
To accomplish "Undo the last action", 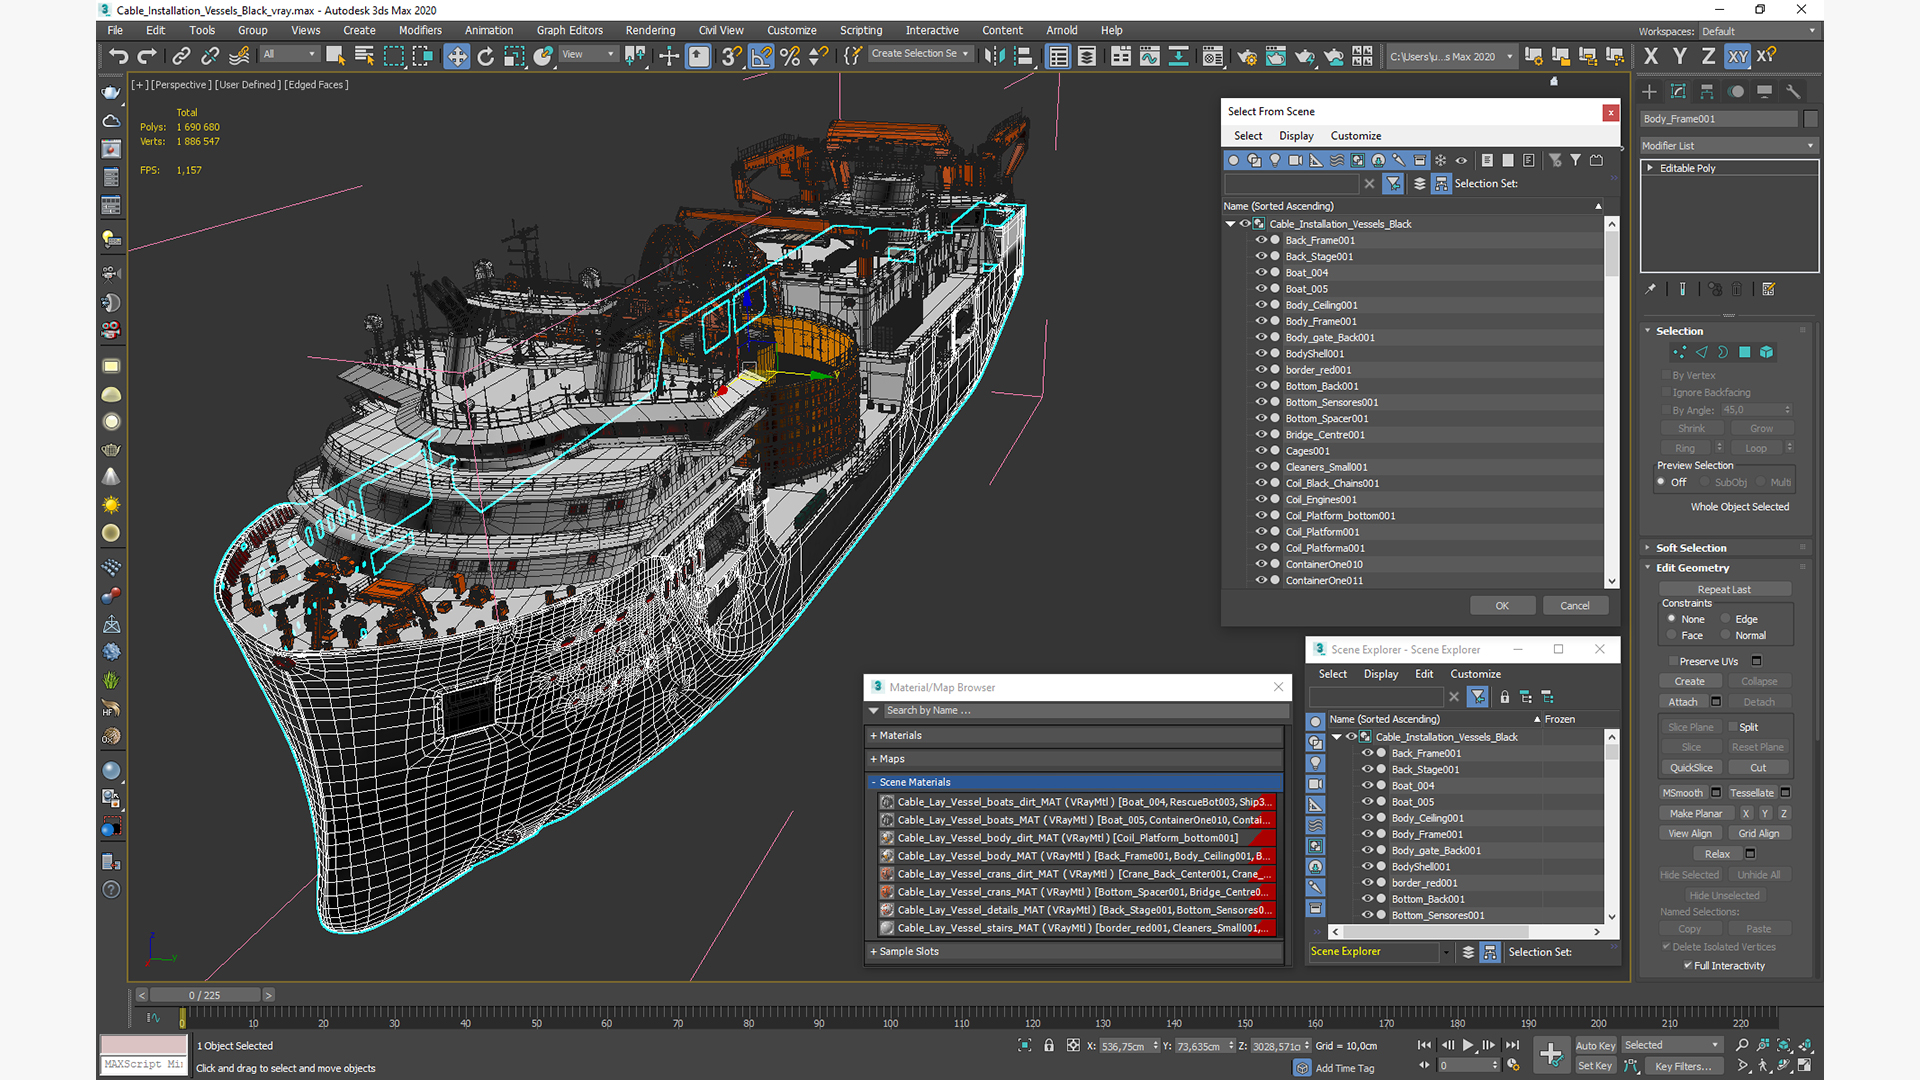I will pos(118,57).
